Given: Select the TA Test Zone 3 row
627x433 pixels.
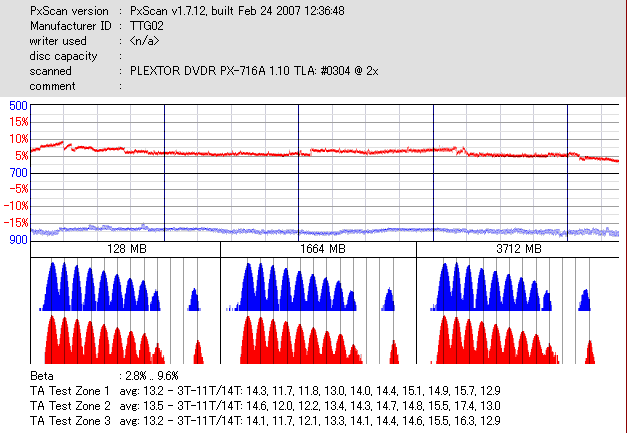Looking at the screenshot, I should point(265,421).
